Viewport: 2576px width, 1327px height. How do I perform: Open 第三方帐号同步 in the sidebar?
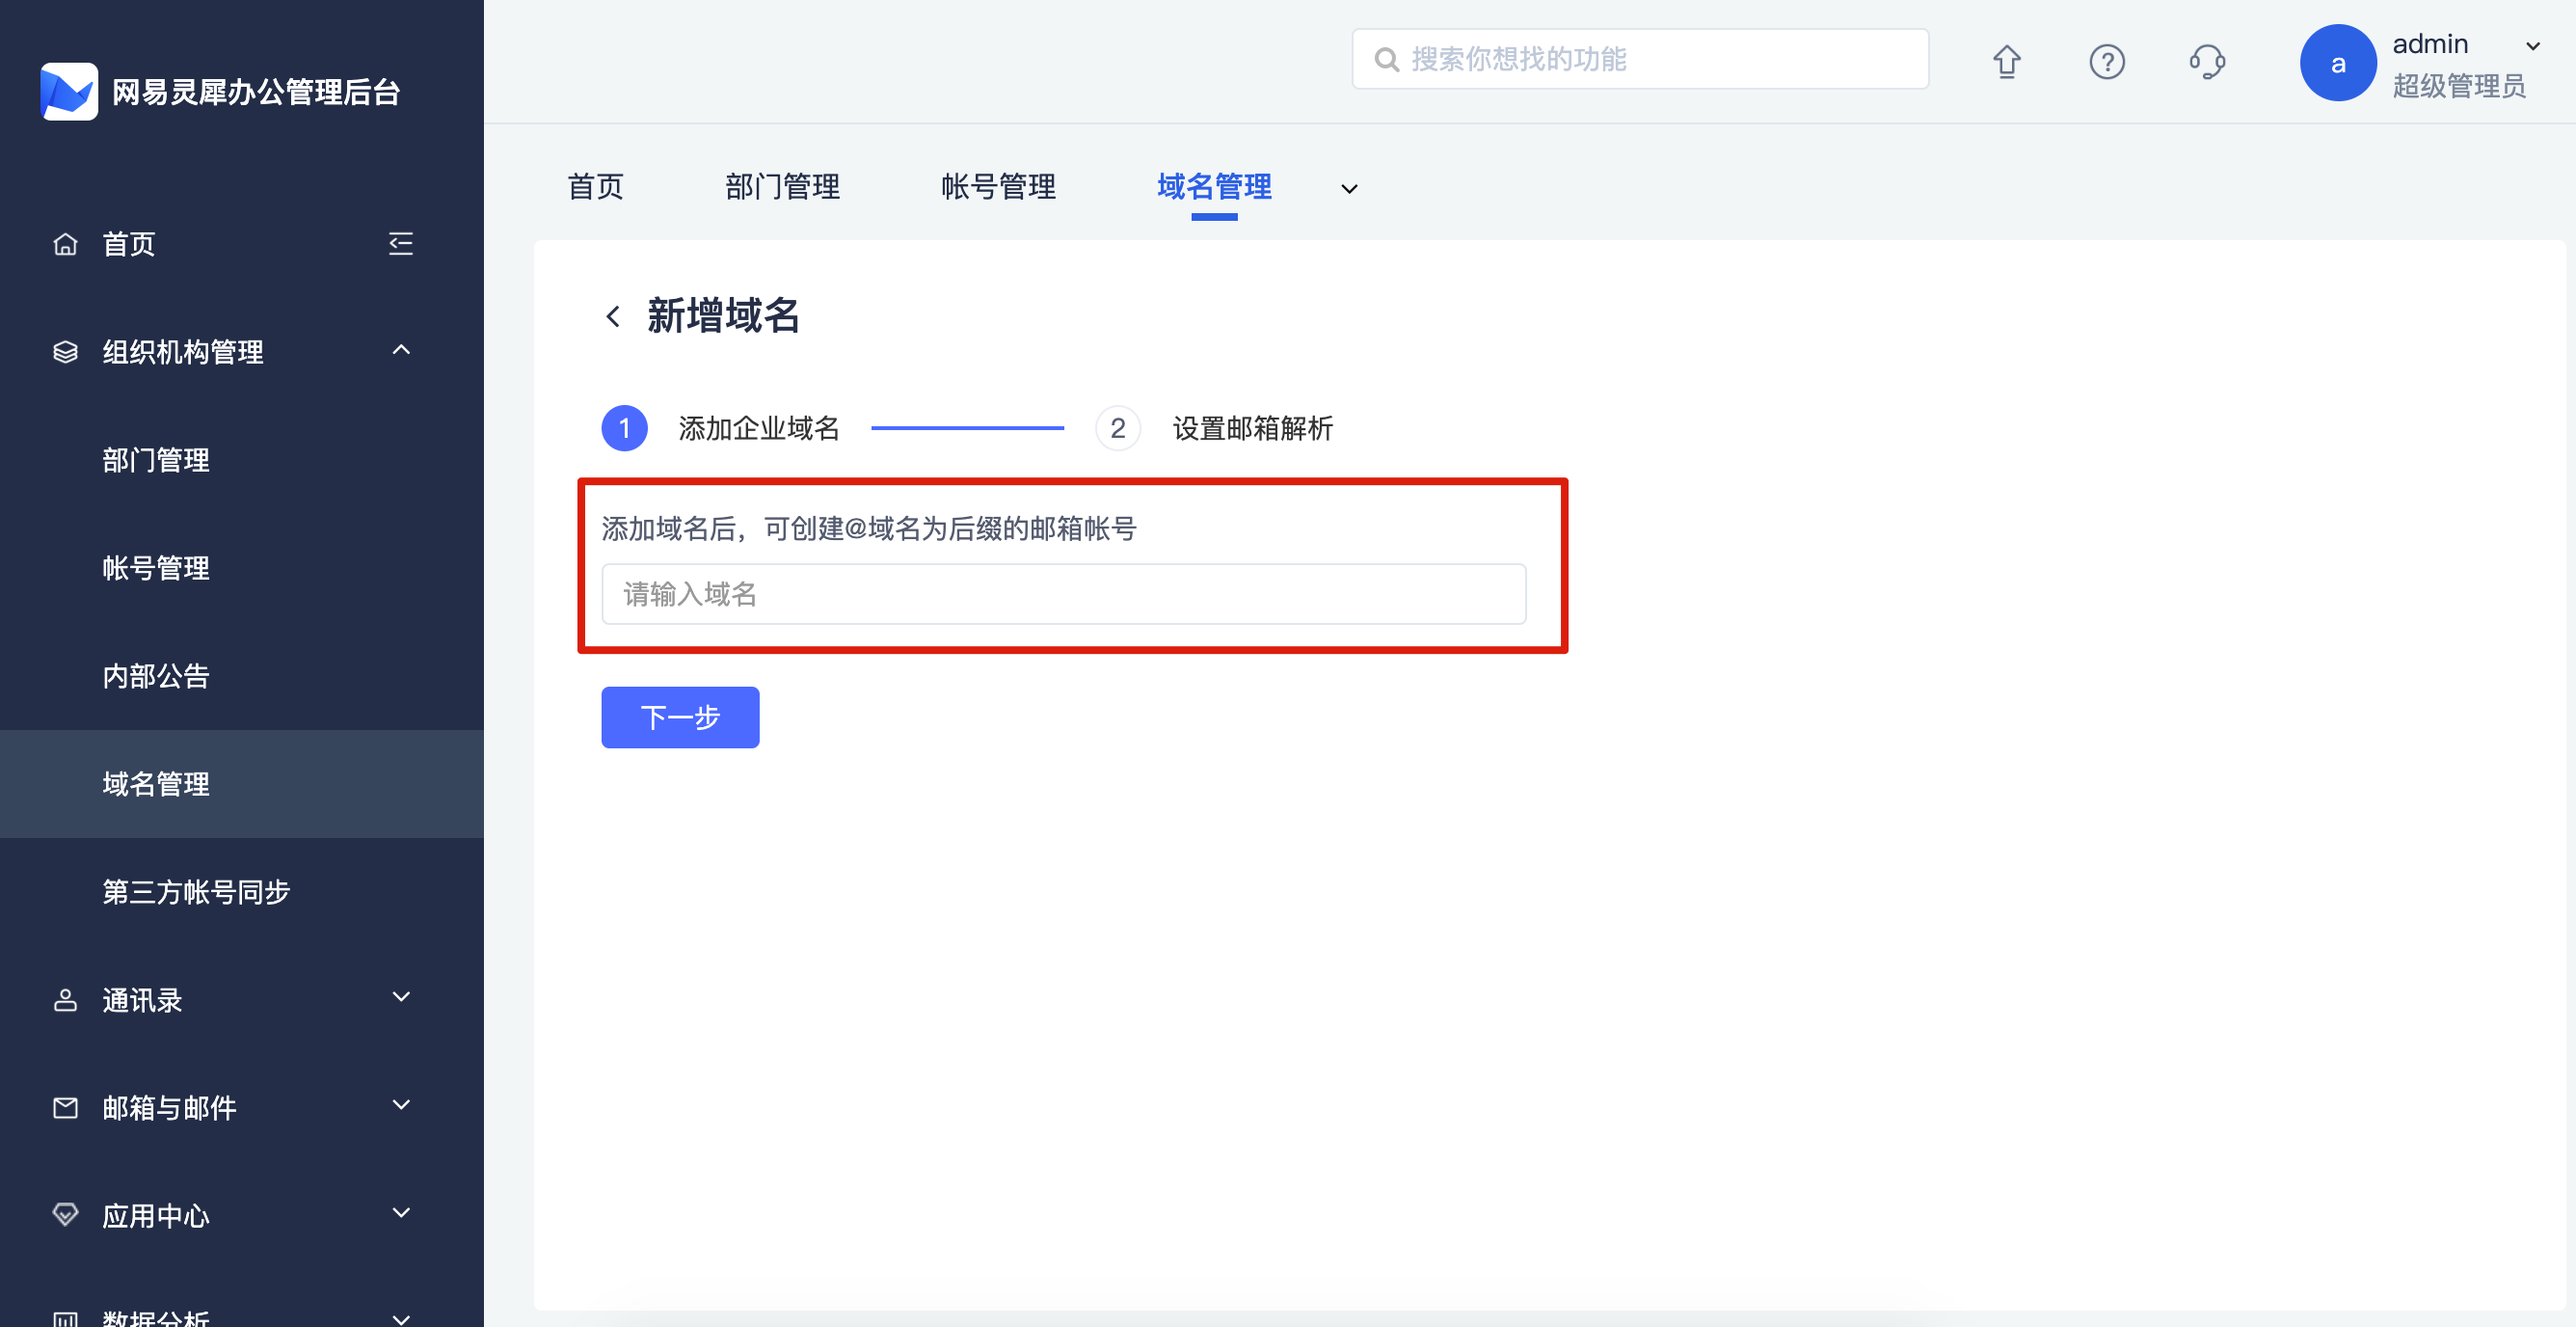coord(196,892)
